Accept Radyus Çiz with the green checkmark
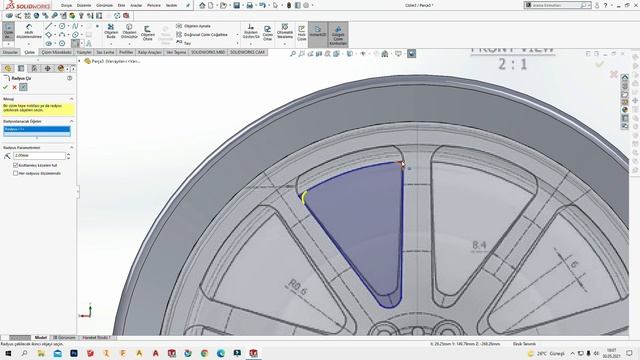The width and height of the screenshot is (640, 360). click(x=5, y=87)
